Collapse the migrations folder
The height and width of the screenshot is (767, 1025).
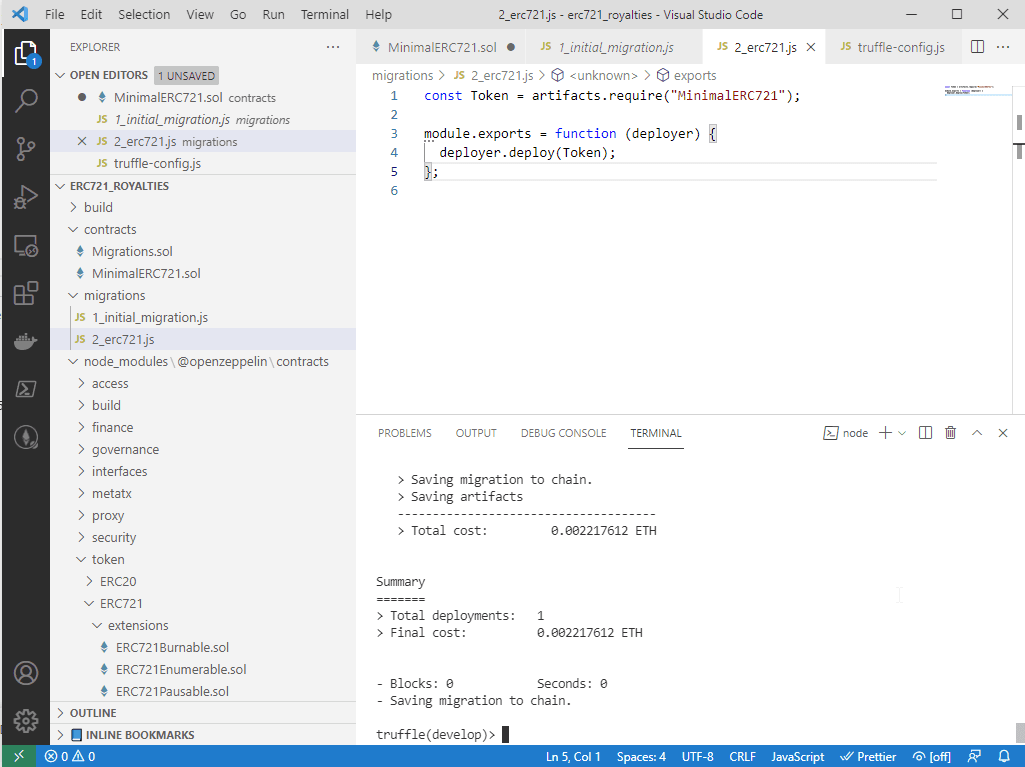pos(73,296)
